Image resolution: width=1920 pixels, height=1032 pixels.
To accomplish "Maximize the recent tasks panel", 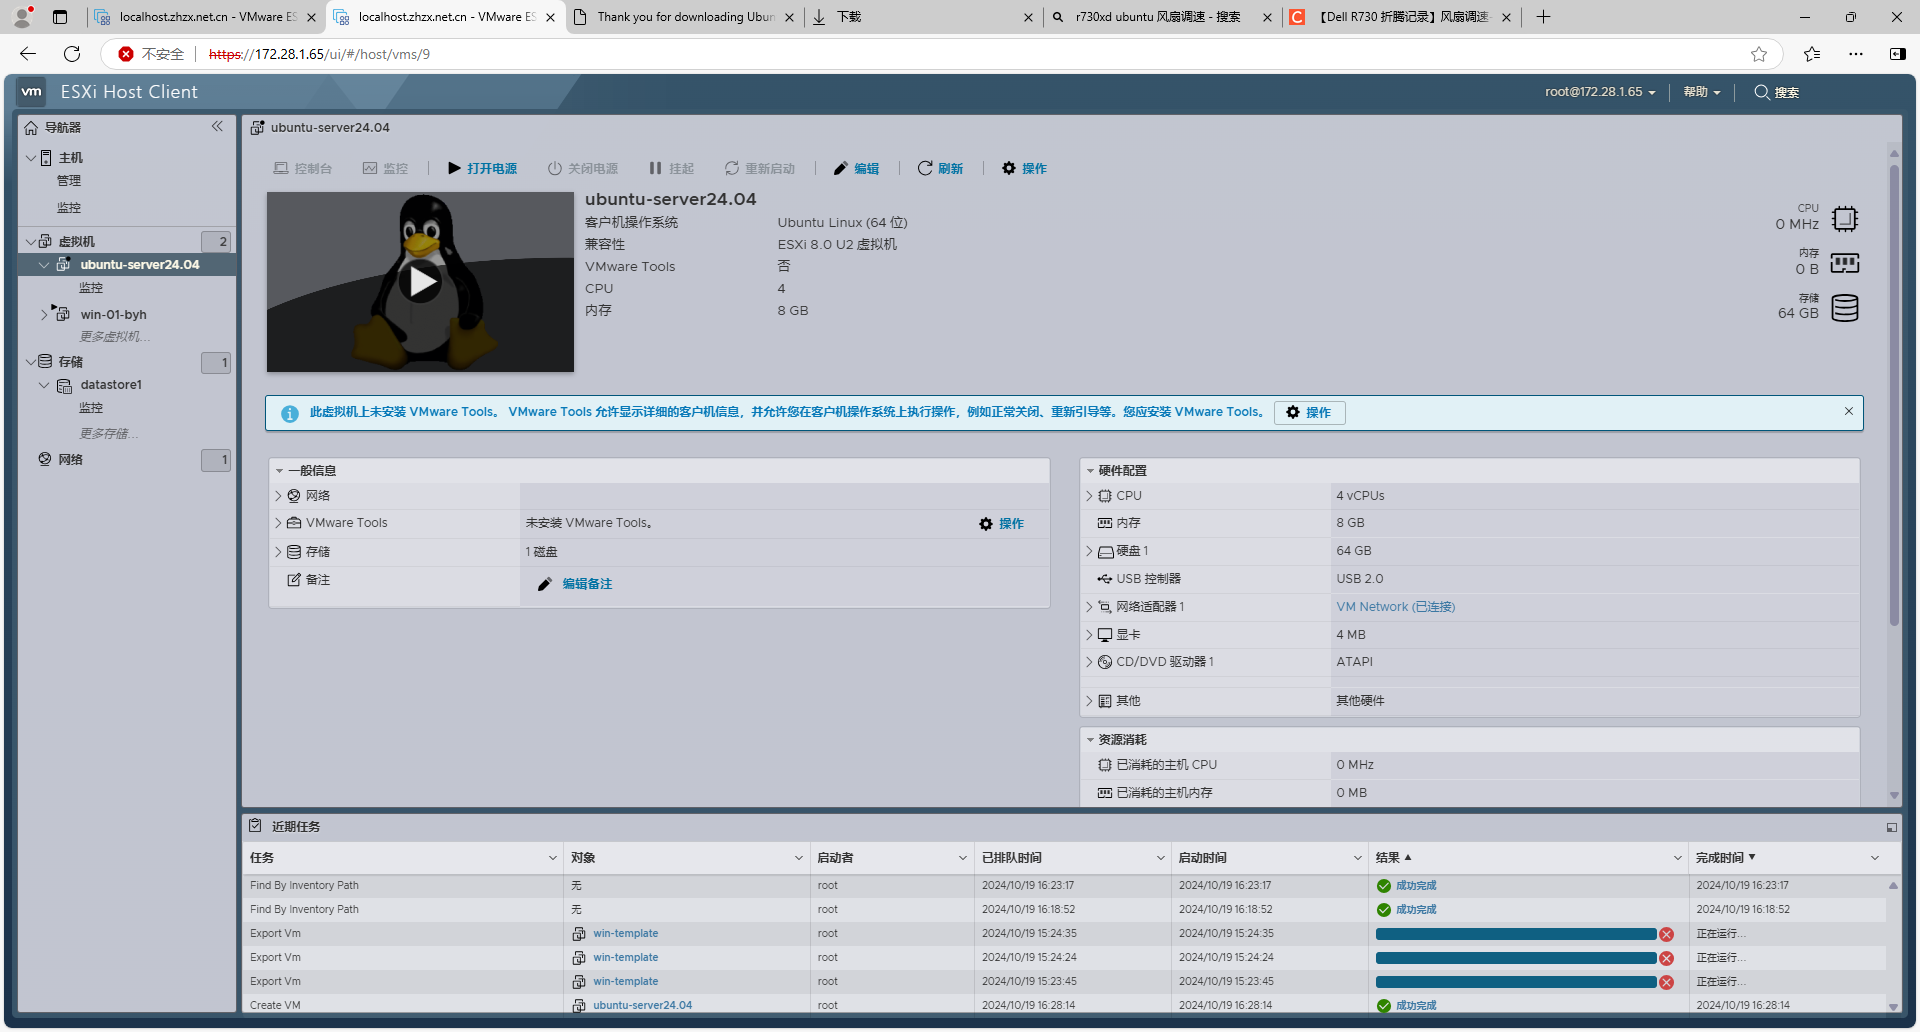I will 1891,827.
